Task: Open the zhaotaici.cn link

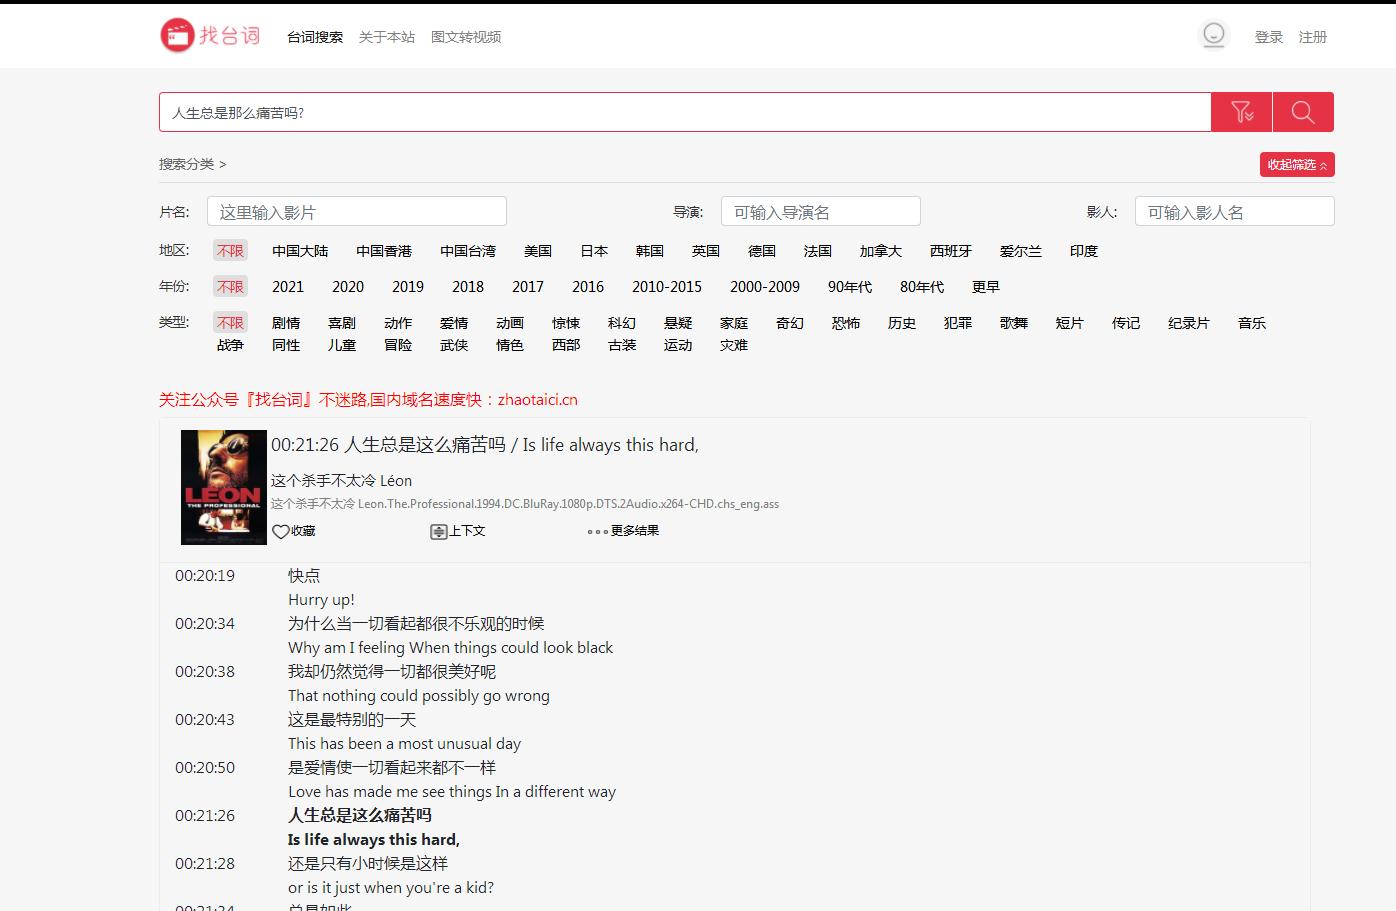Action: (x=539, y=399)
